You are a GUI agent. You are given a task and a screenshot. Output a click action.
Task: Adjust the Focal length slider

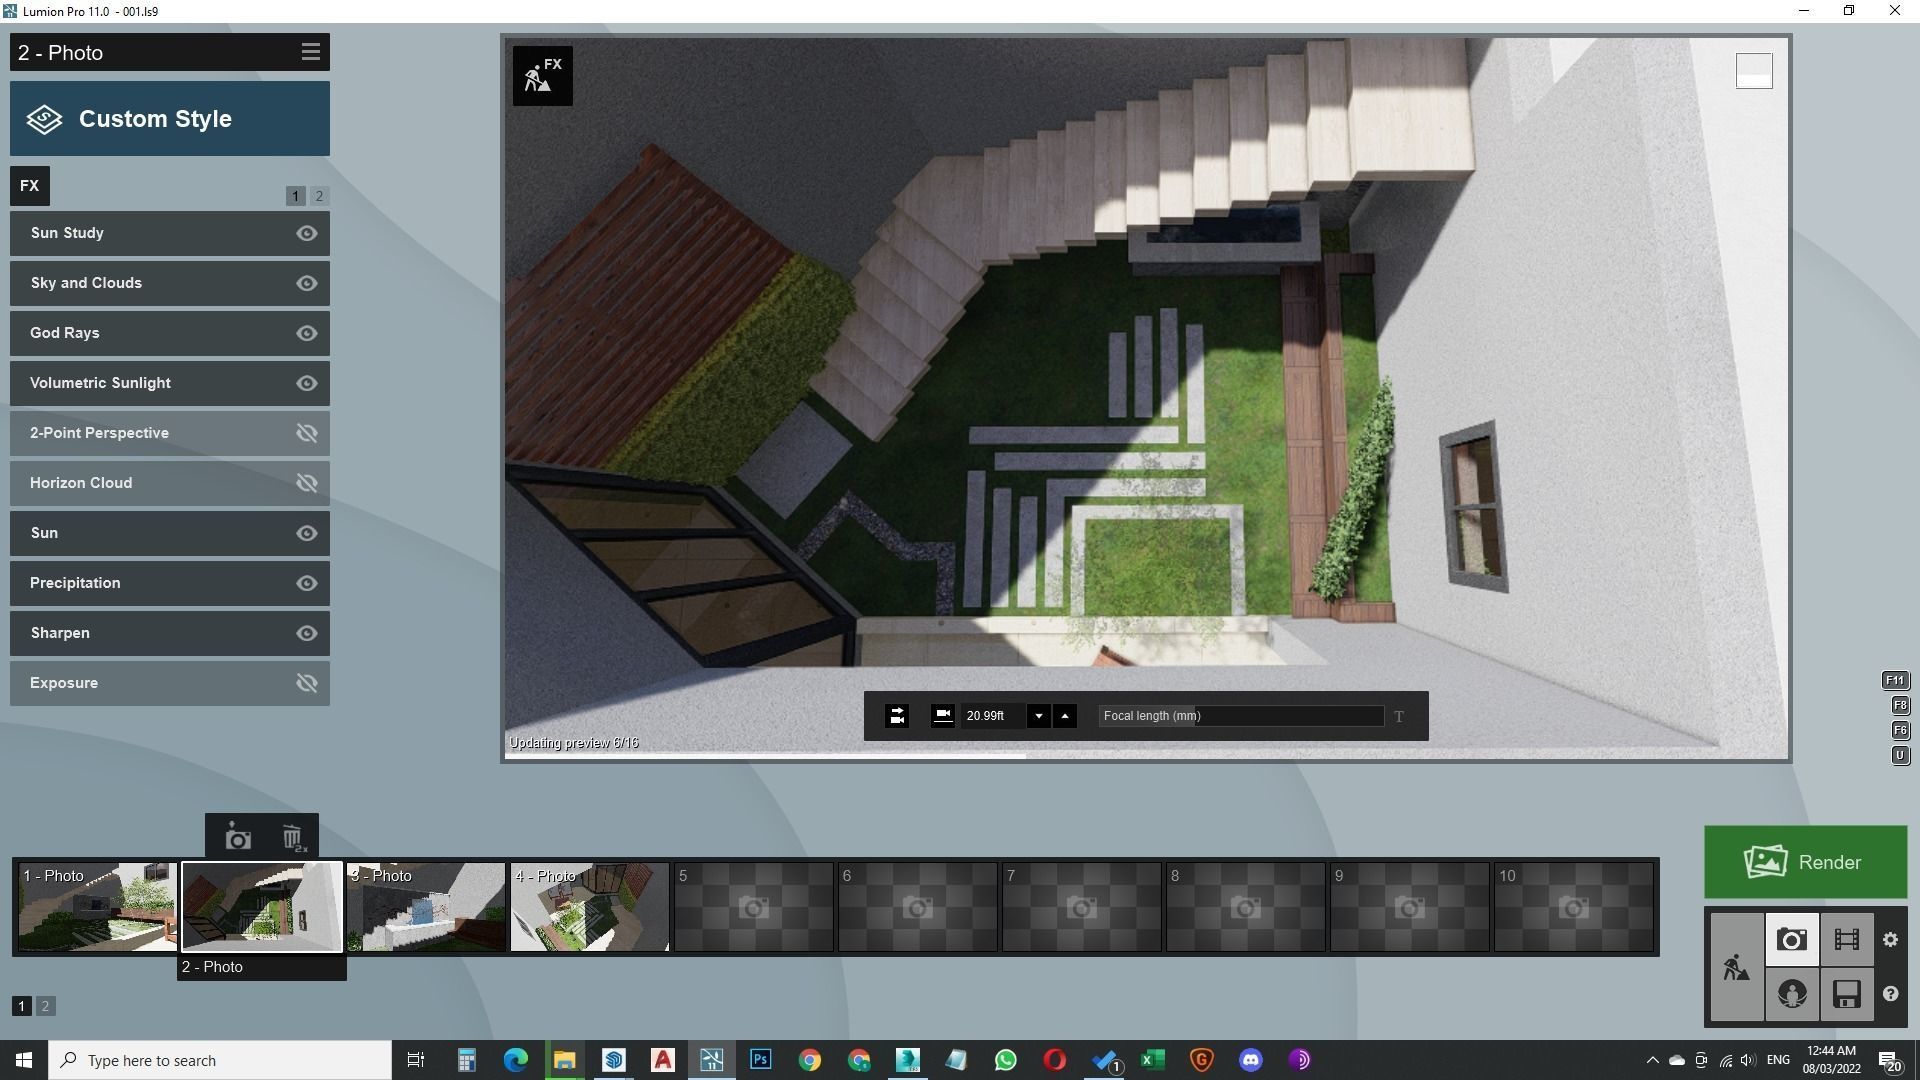click(1240, 716)
